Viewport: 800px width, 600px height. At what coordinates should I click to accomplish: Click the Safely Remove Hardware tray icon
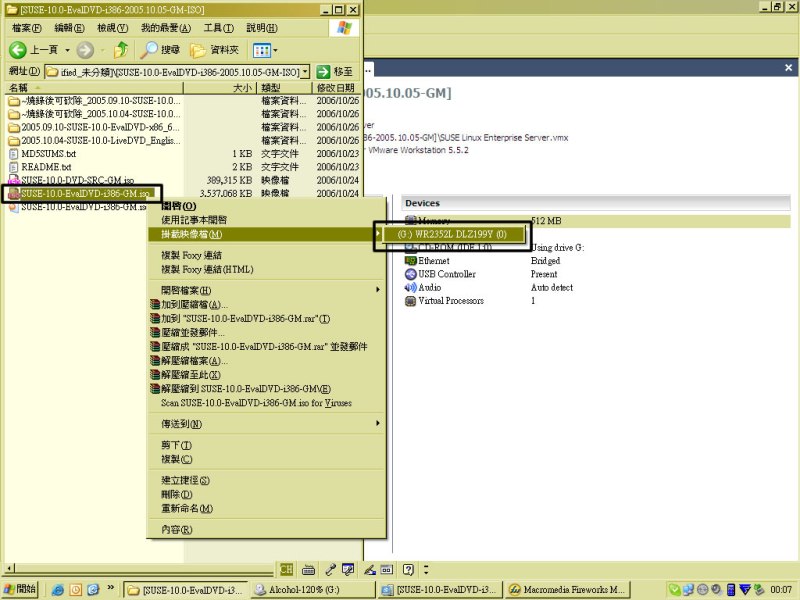click(x=759, y=590)
